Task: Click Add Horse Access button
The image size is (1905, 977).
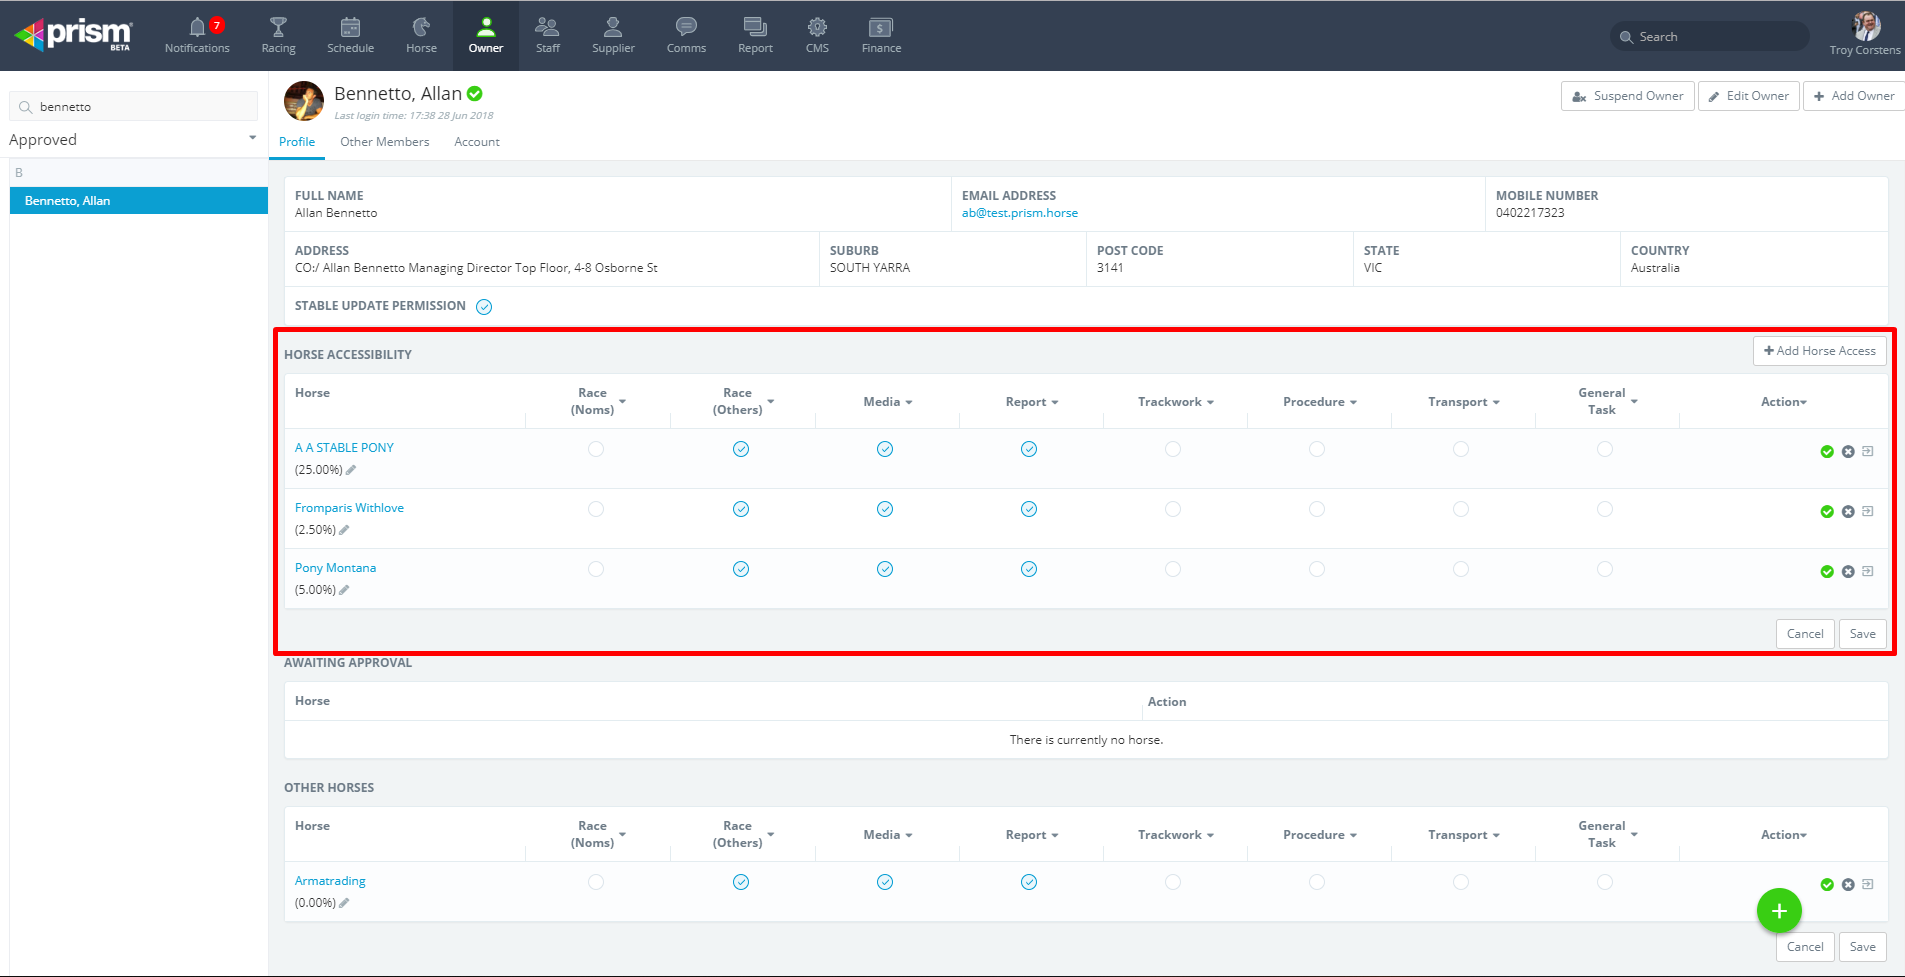Action: pyautogui.click(x=1820, y=351)
